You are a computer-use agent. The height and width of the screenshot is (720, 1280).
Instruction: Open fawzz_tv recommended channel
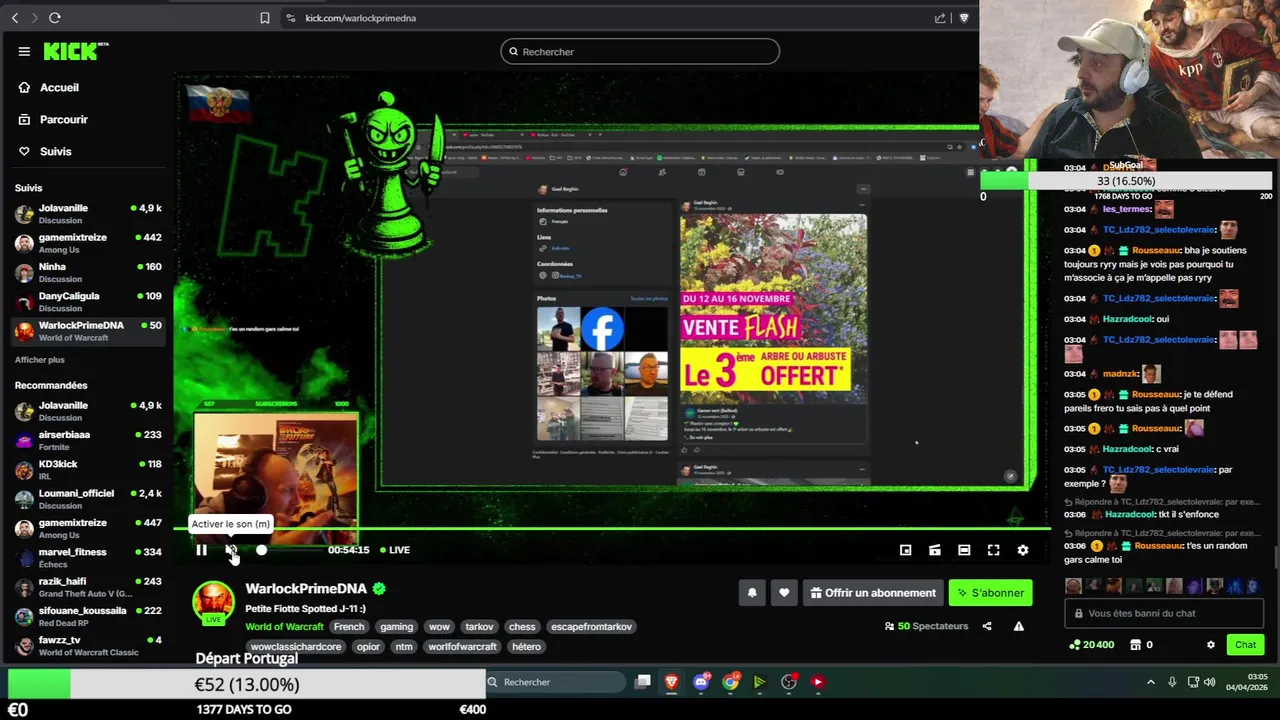(88, 645)
